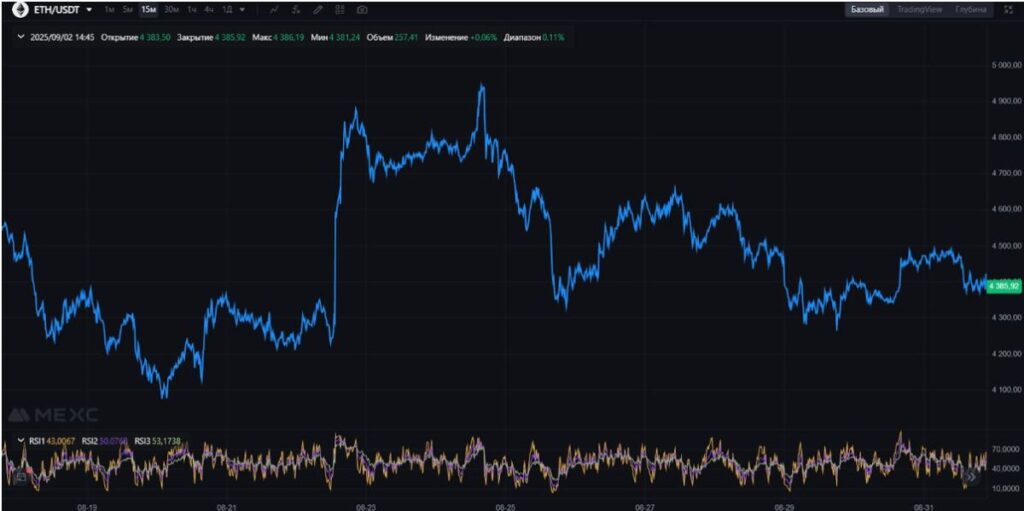Click the scroll-to-latest double arrow button
This screenshot has width=1024, height=511.
pos(971,477)
